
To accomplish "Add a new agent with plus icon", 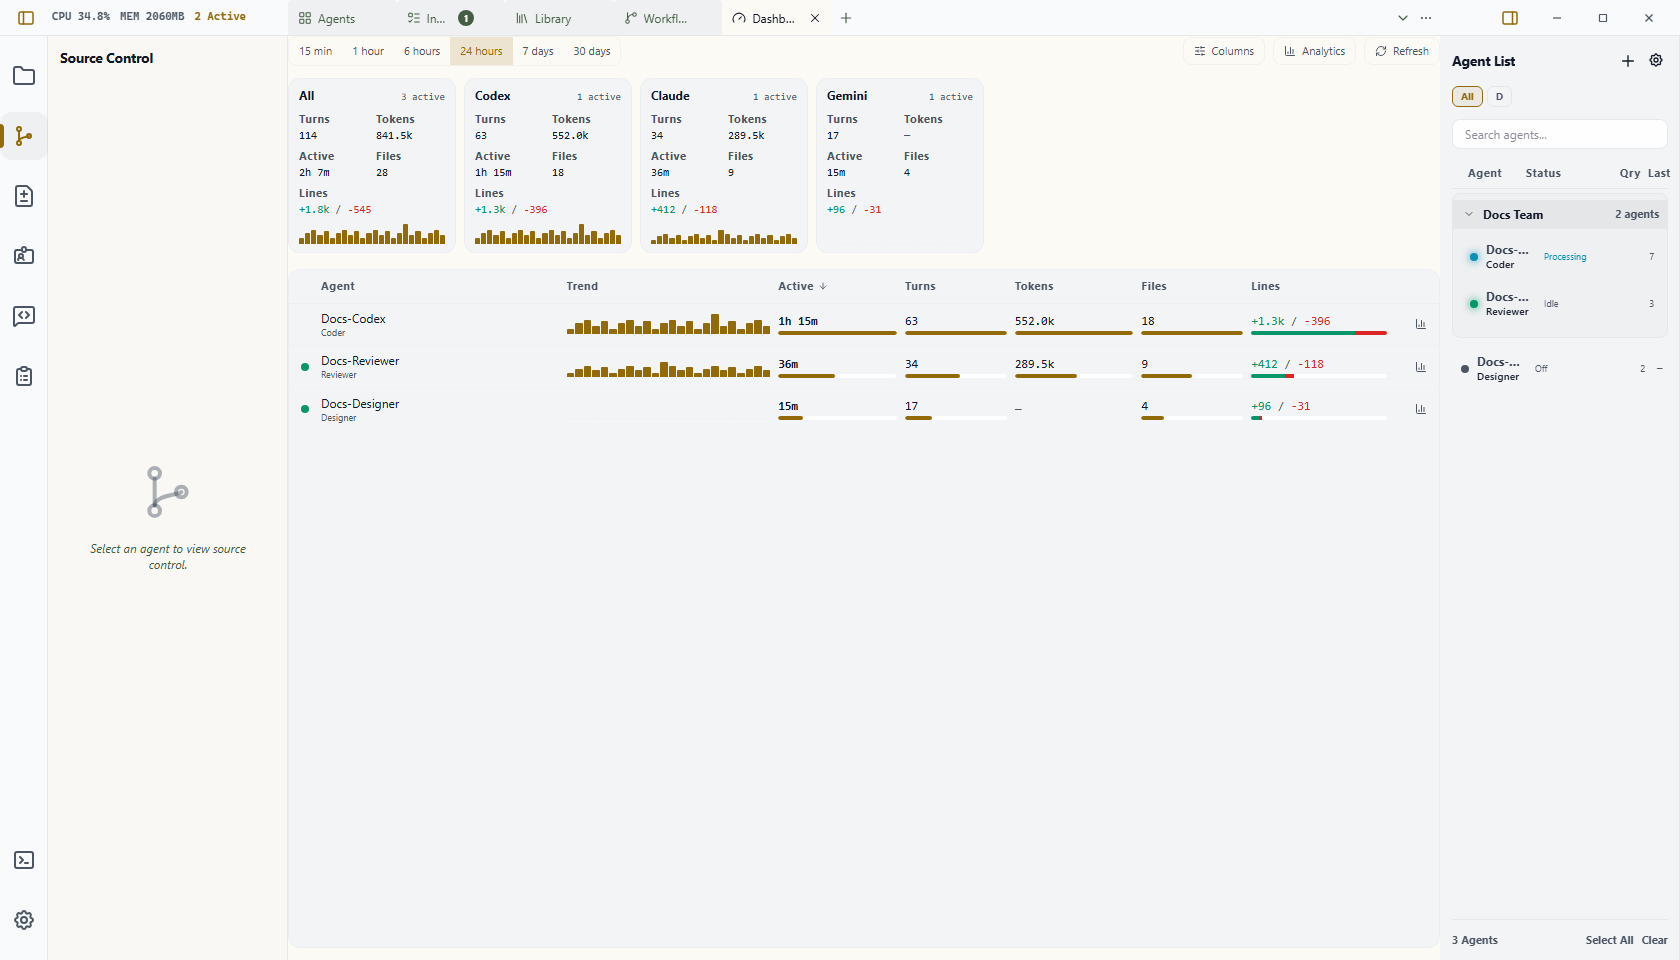I will click(1628, 61).
